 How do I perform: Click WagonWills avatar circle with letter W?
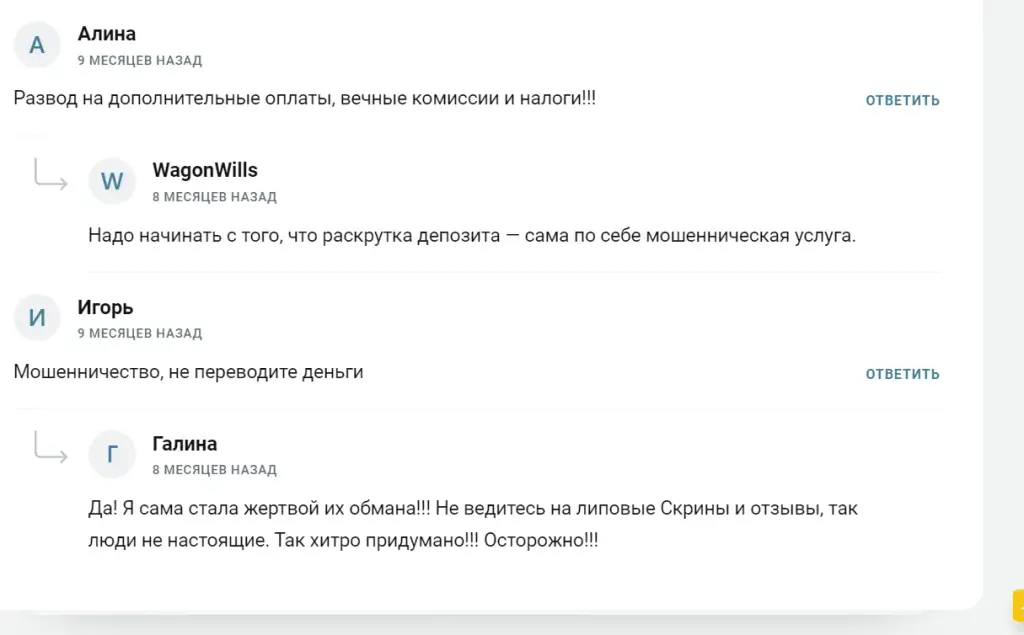(x=112, y=181)
